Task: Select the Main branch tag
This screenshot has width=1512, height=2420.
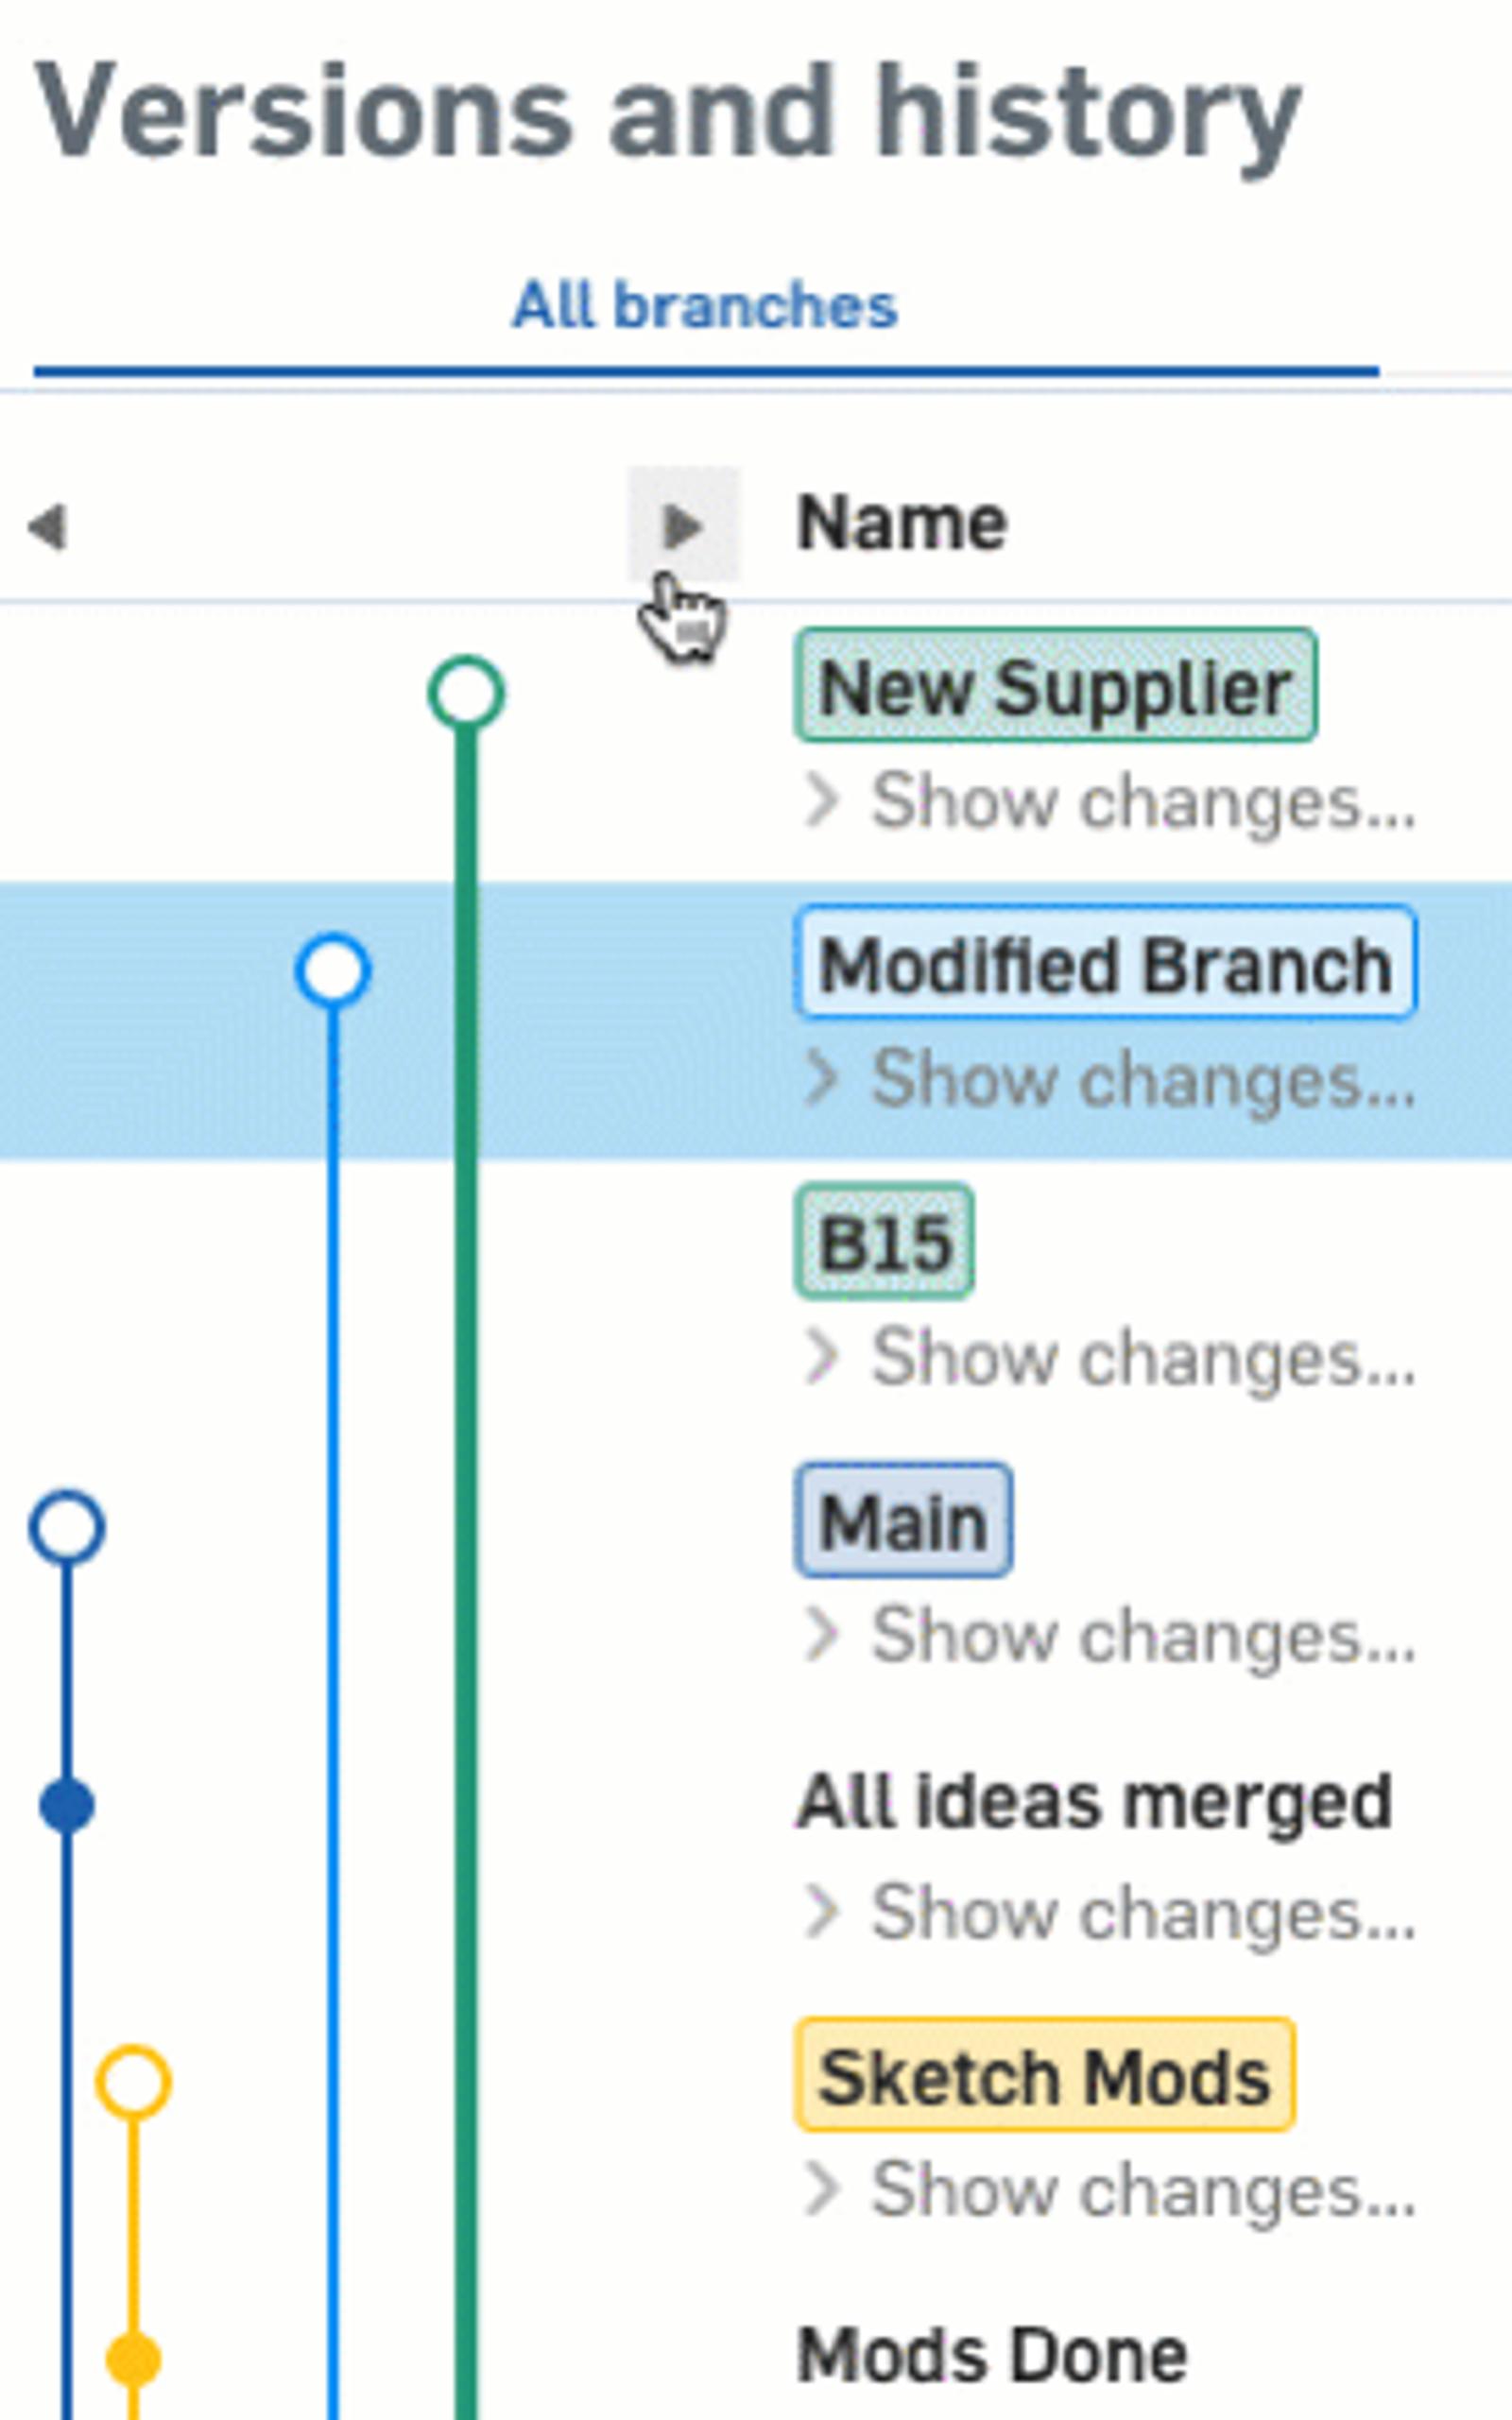Action: pos(903,1520)
